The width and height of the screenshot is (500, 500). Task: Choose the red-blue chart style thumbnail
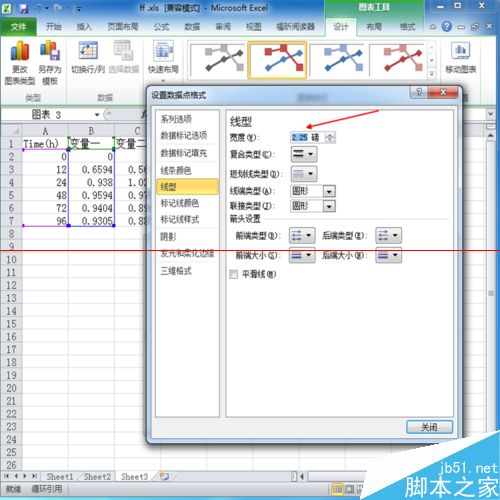click(277, 60)
